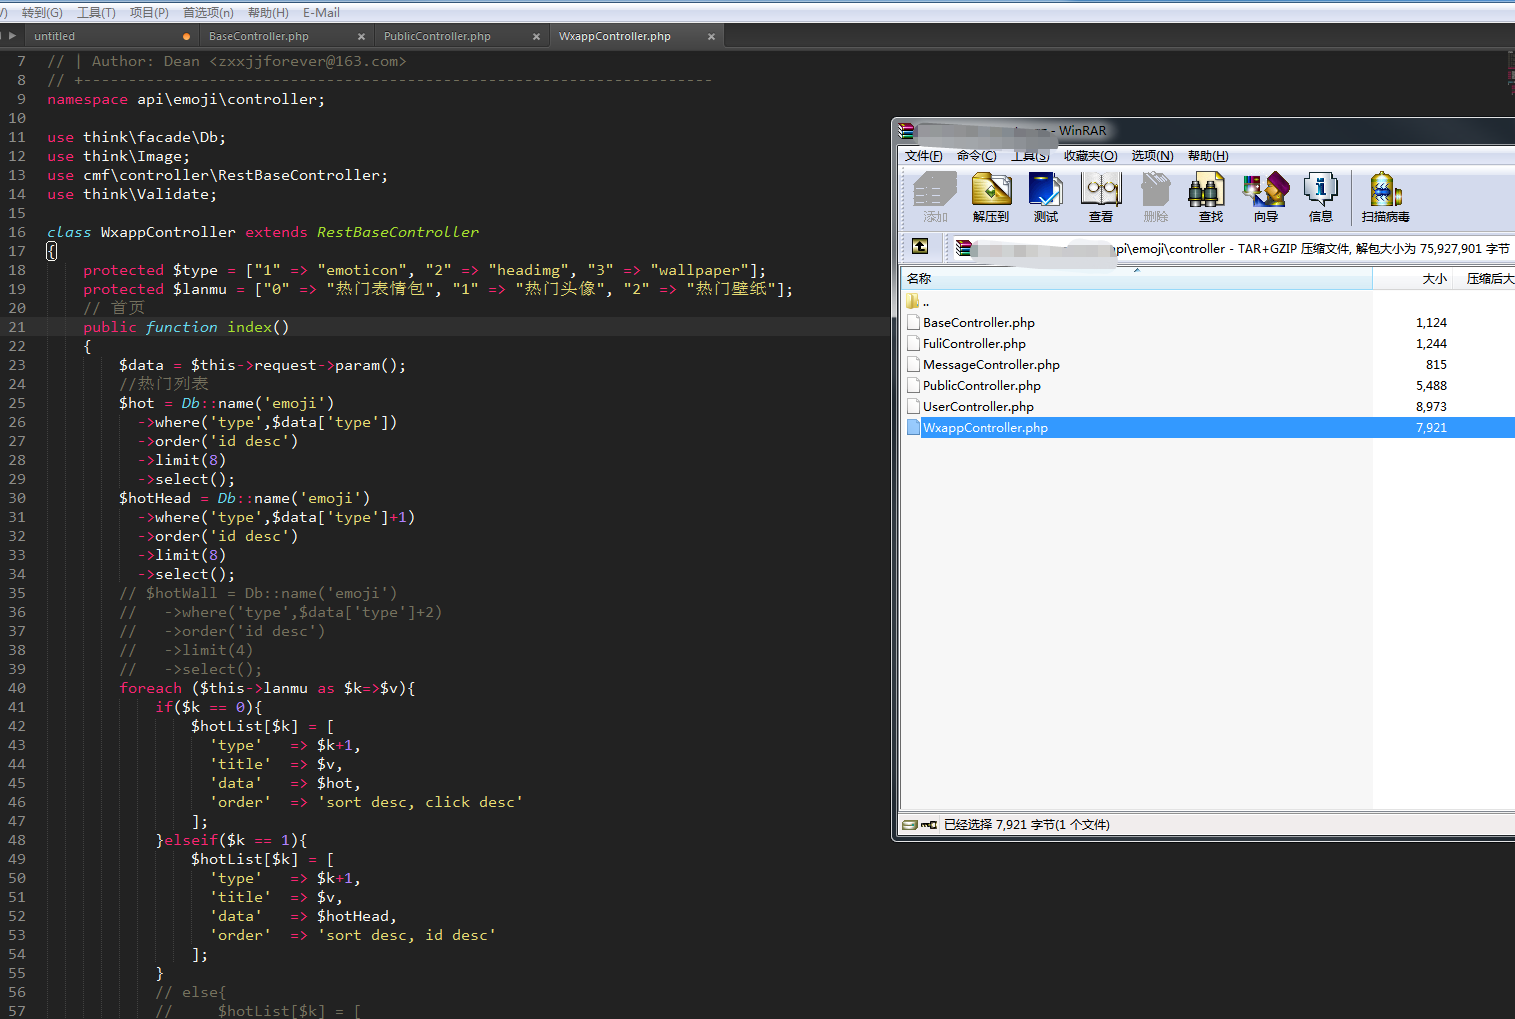This screenshot has width=1515, height=1019.
Task: Click the View (查看) toolbar icon
Action: coord(1101,197)
